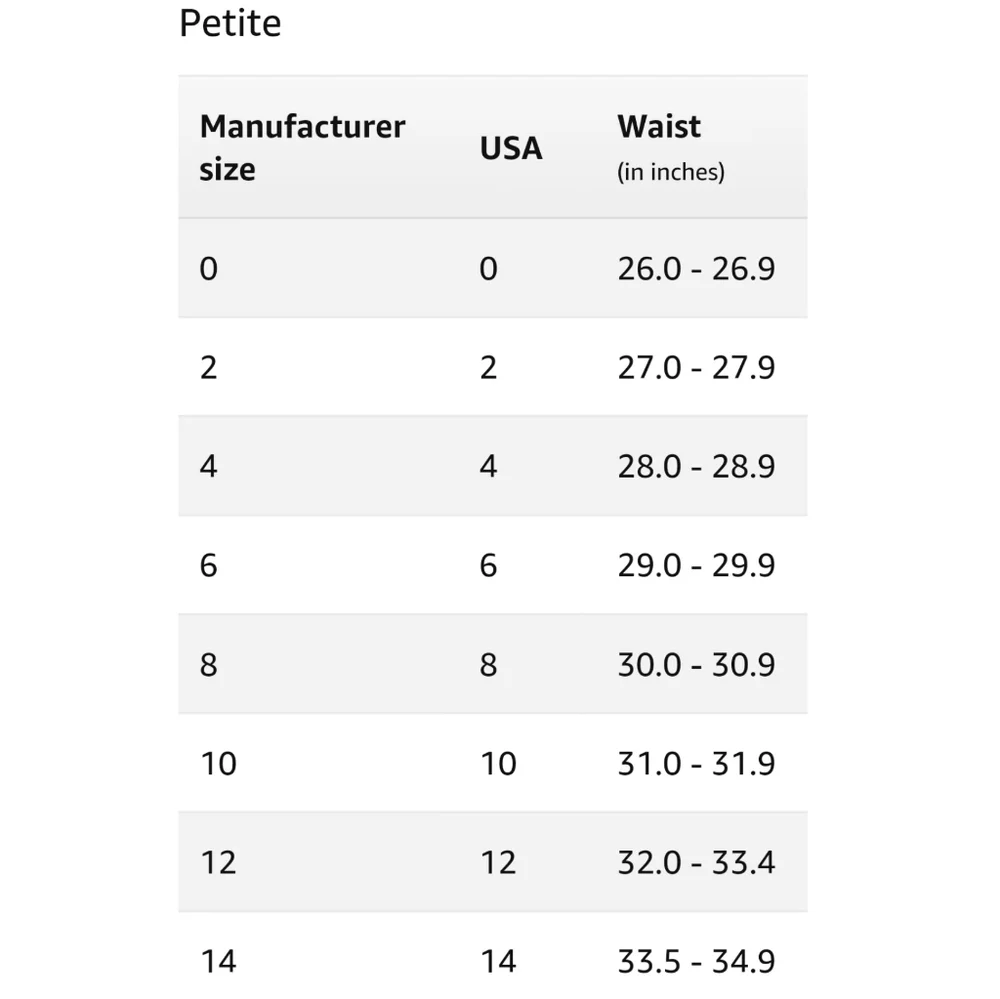Select manufacturer size 4 in first column
Image resolution: width=1000 pixels, height=999 pixels.
click(x=208, y=467)
